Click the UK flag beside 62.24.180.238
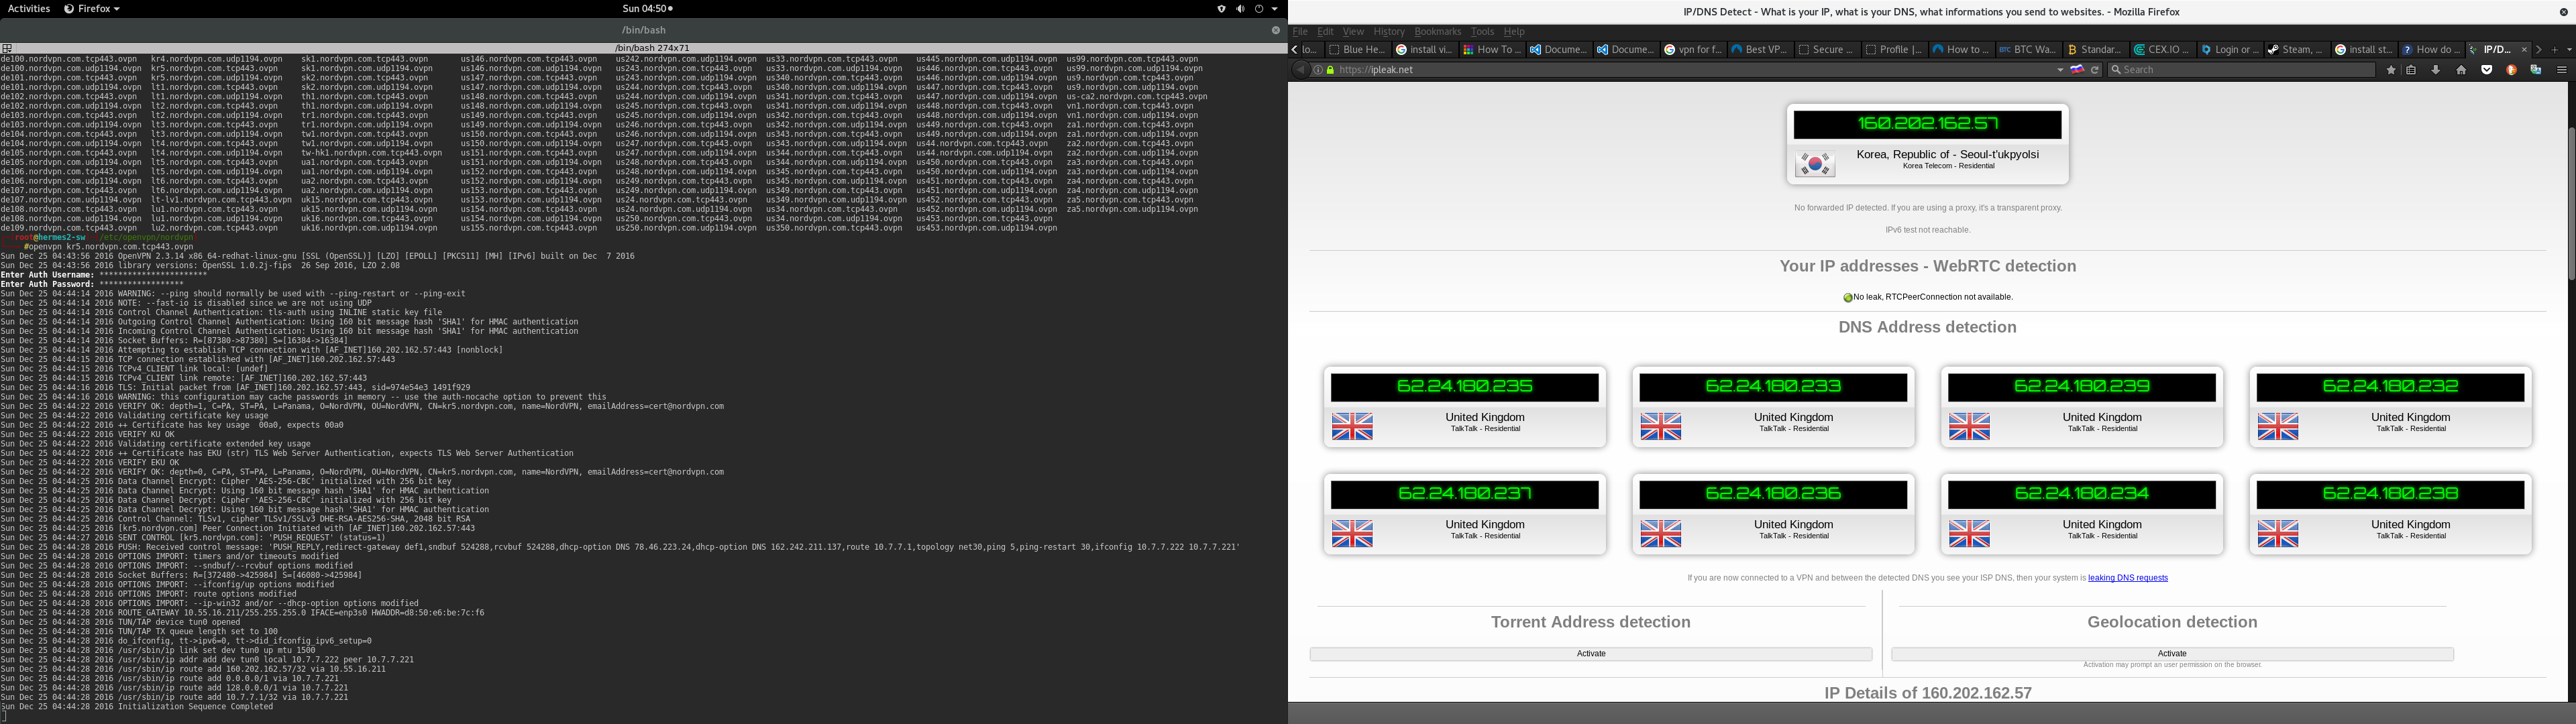 coord(2278,534)
